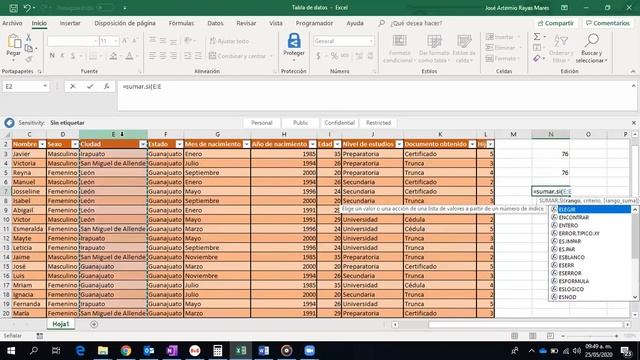Toggle Underline formatting (S)
The width and height of the screenshot is (640, 360).
point(73,56)
